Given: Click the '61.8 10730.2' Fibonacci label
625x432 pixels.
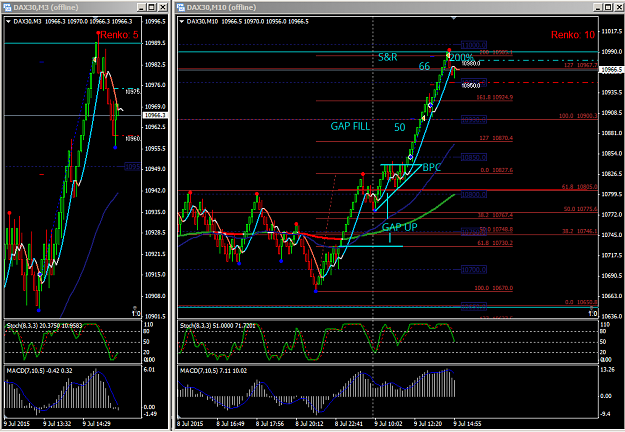Looking at the screenshot, I should tap(494, 243).
